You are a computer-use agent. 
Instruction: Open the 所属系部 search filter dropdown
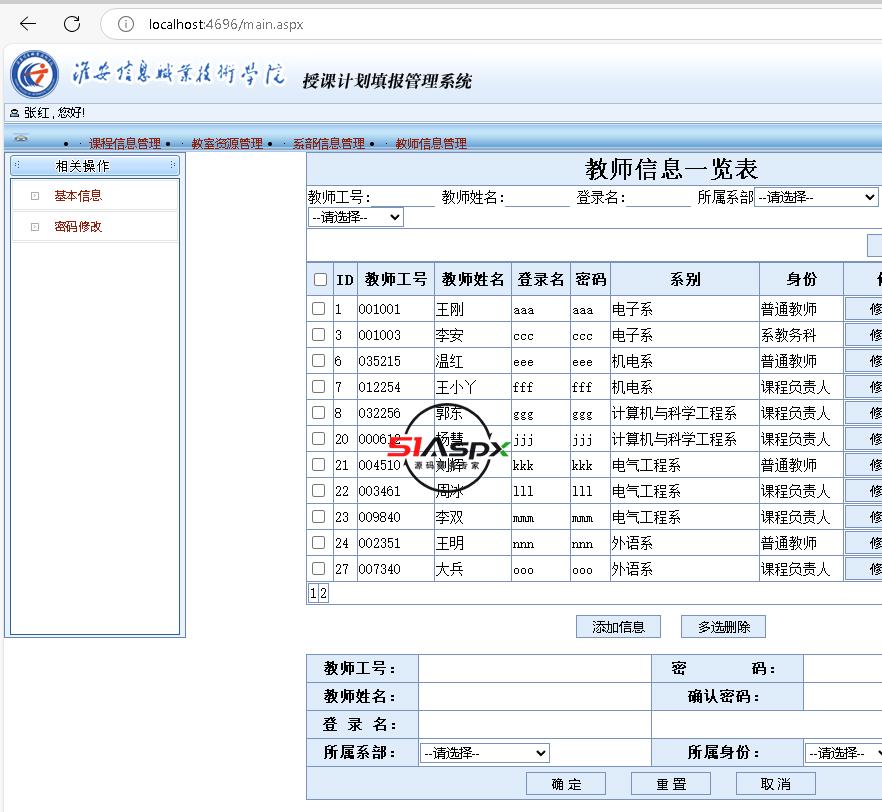click(816, 197)
